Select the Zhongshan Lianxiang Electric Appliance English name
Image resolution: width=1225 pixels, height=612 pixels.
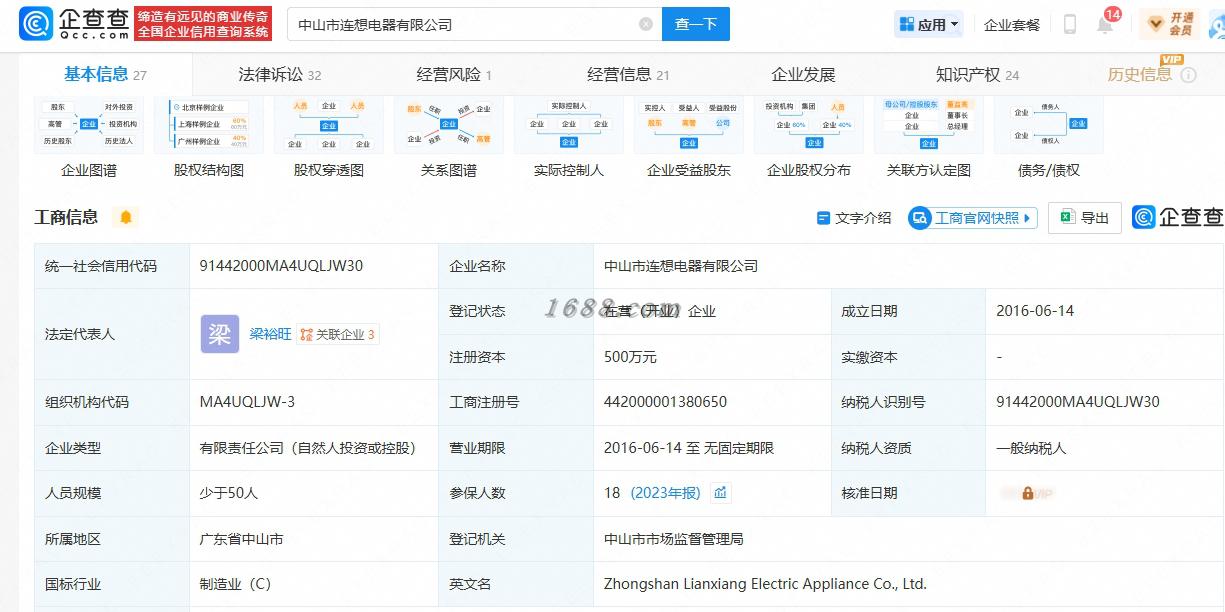click(765, 584)
